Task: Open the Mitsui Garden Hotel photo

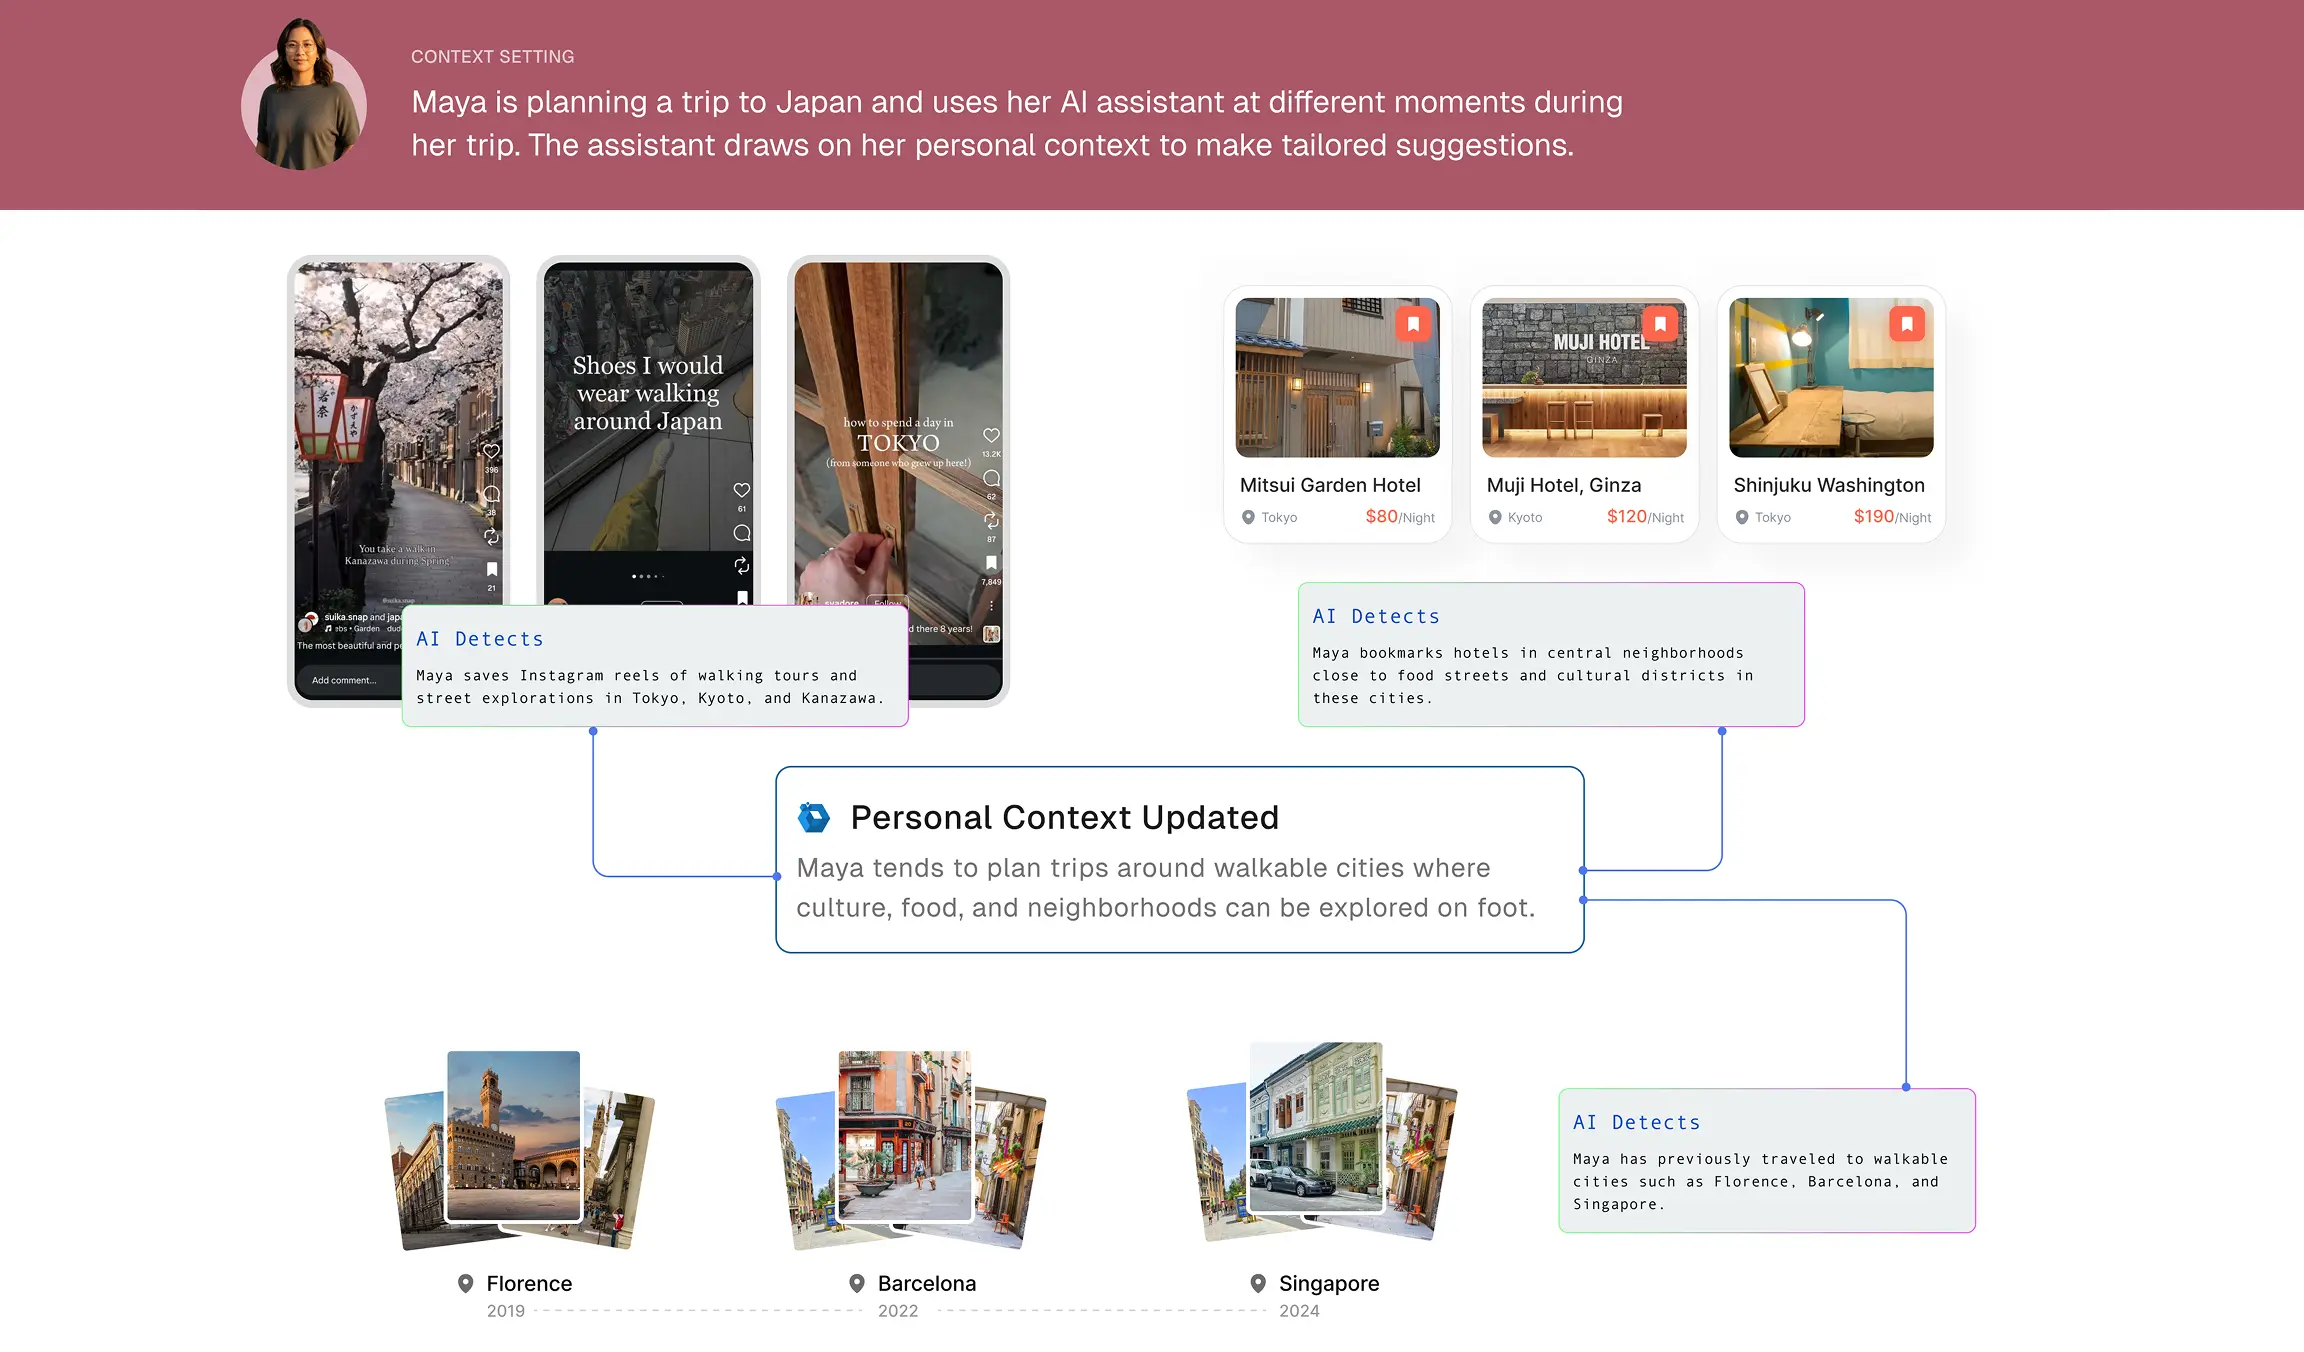Action: 1337,377
